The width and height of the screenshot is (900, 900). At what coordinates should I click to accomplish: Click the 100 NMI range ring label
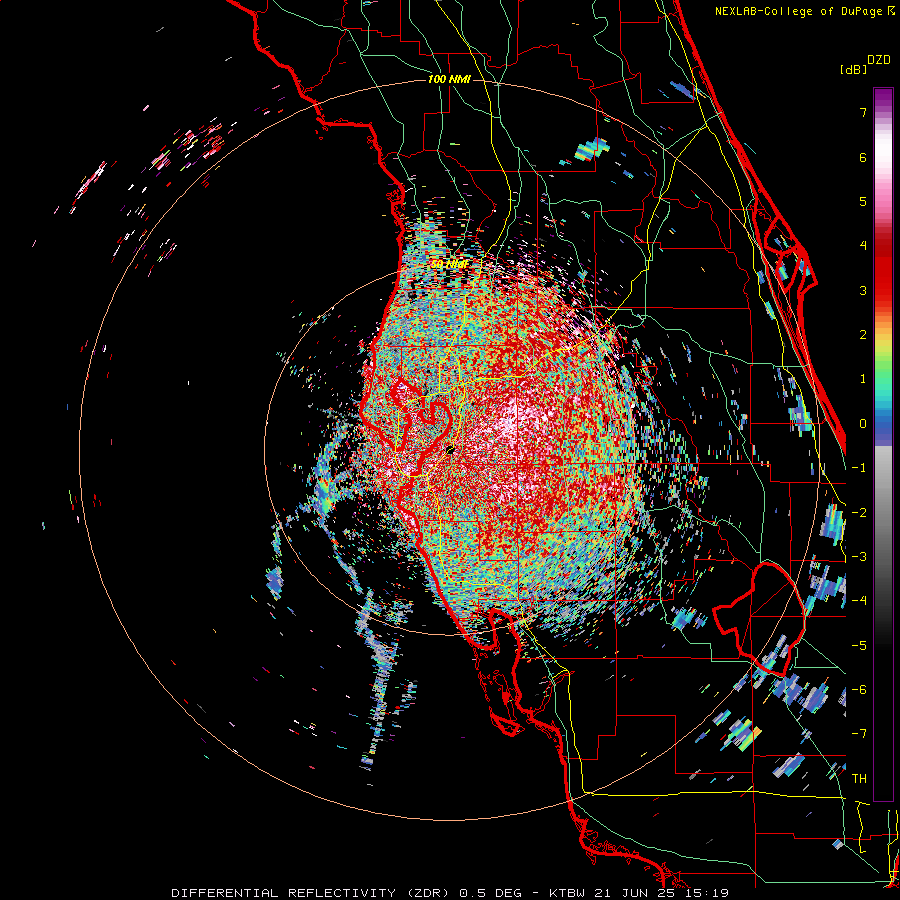[x=449, y=79]
